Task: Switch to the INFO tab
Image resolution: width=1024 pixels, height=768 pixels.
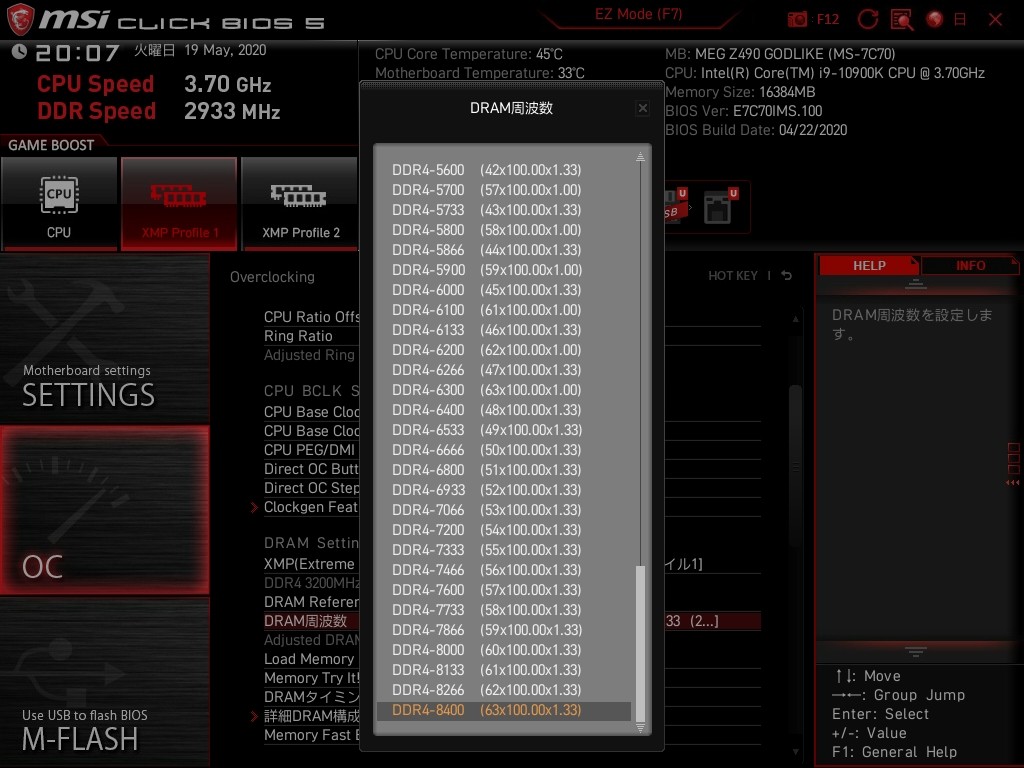Action: [x=970, y=266]
